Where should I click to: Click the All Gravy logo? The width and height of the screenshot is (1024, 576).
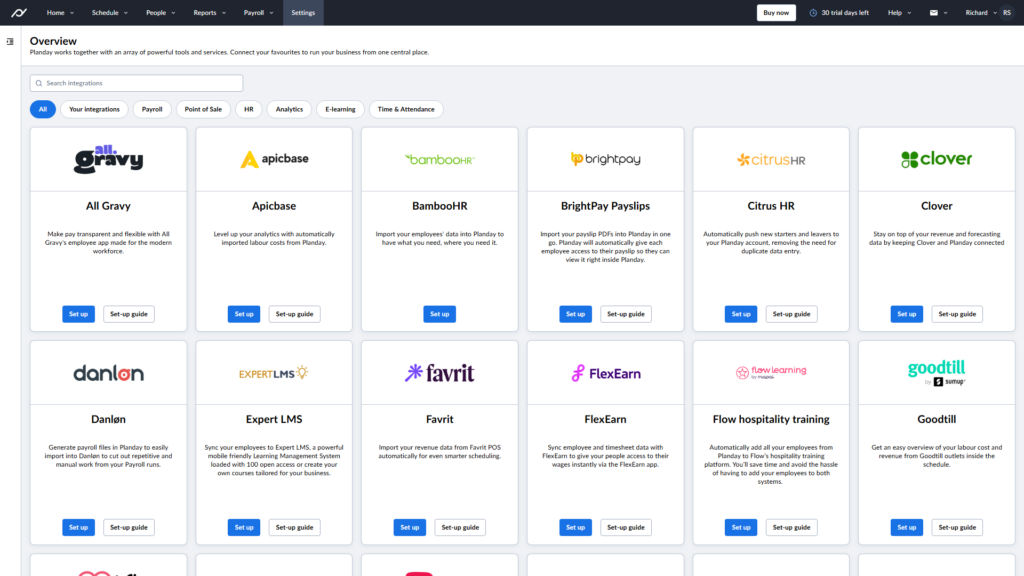click(108, 159)
